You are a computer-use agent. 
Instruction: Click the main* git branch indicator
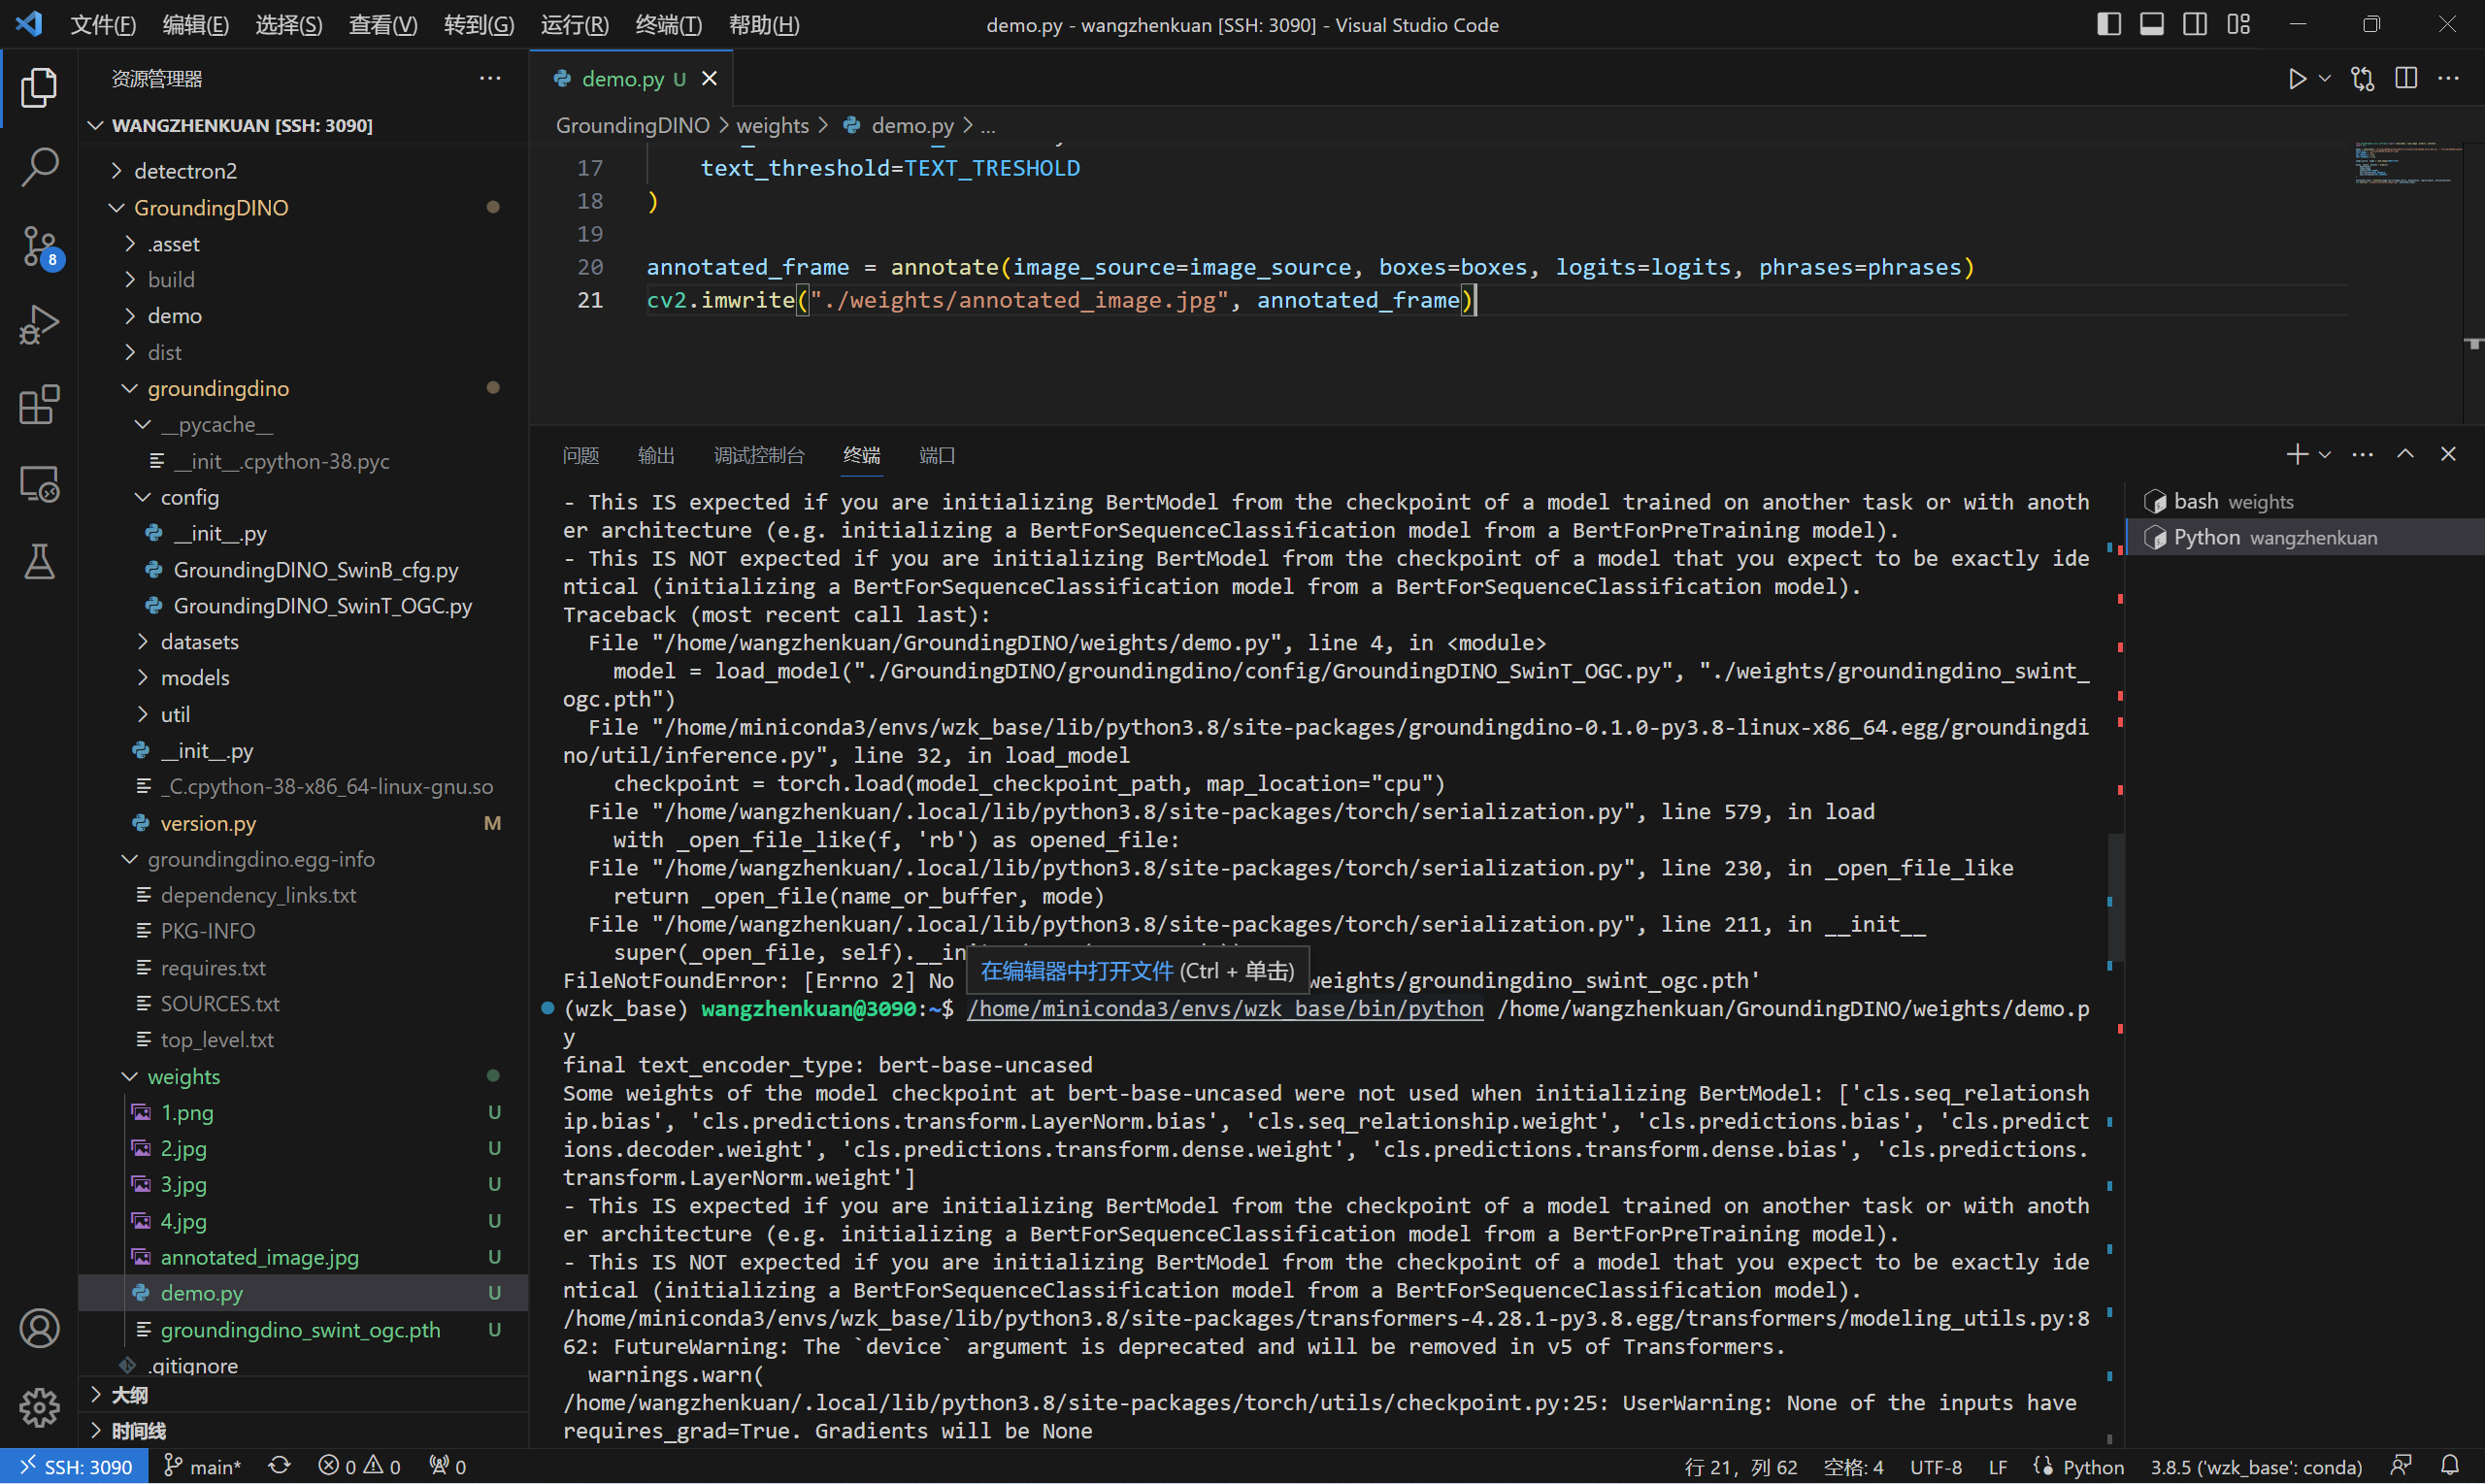pos(202,1466)
